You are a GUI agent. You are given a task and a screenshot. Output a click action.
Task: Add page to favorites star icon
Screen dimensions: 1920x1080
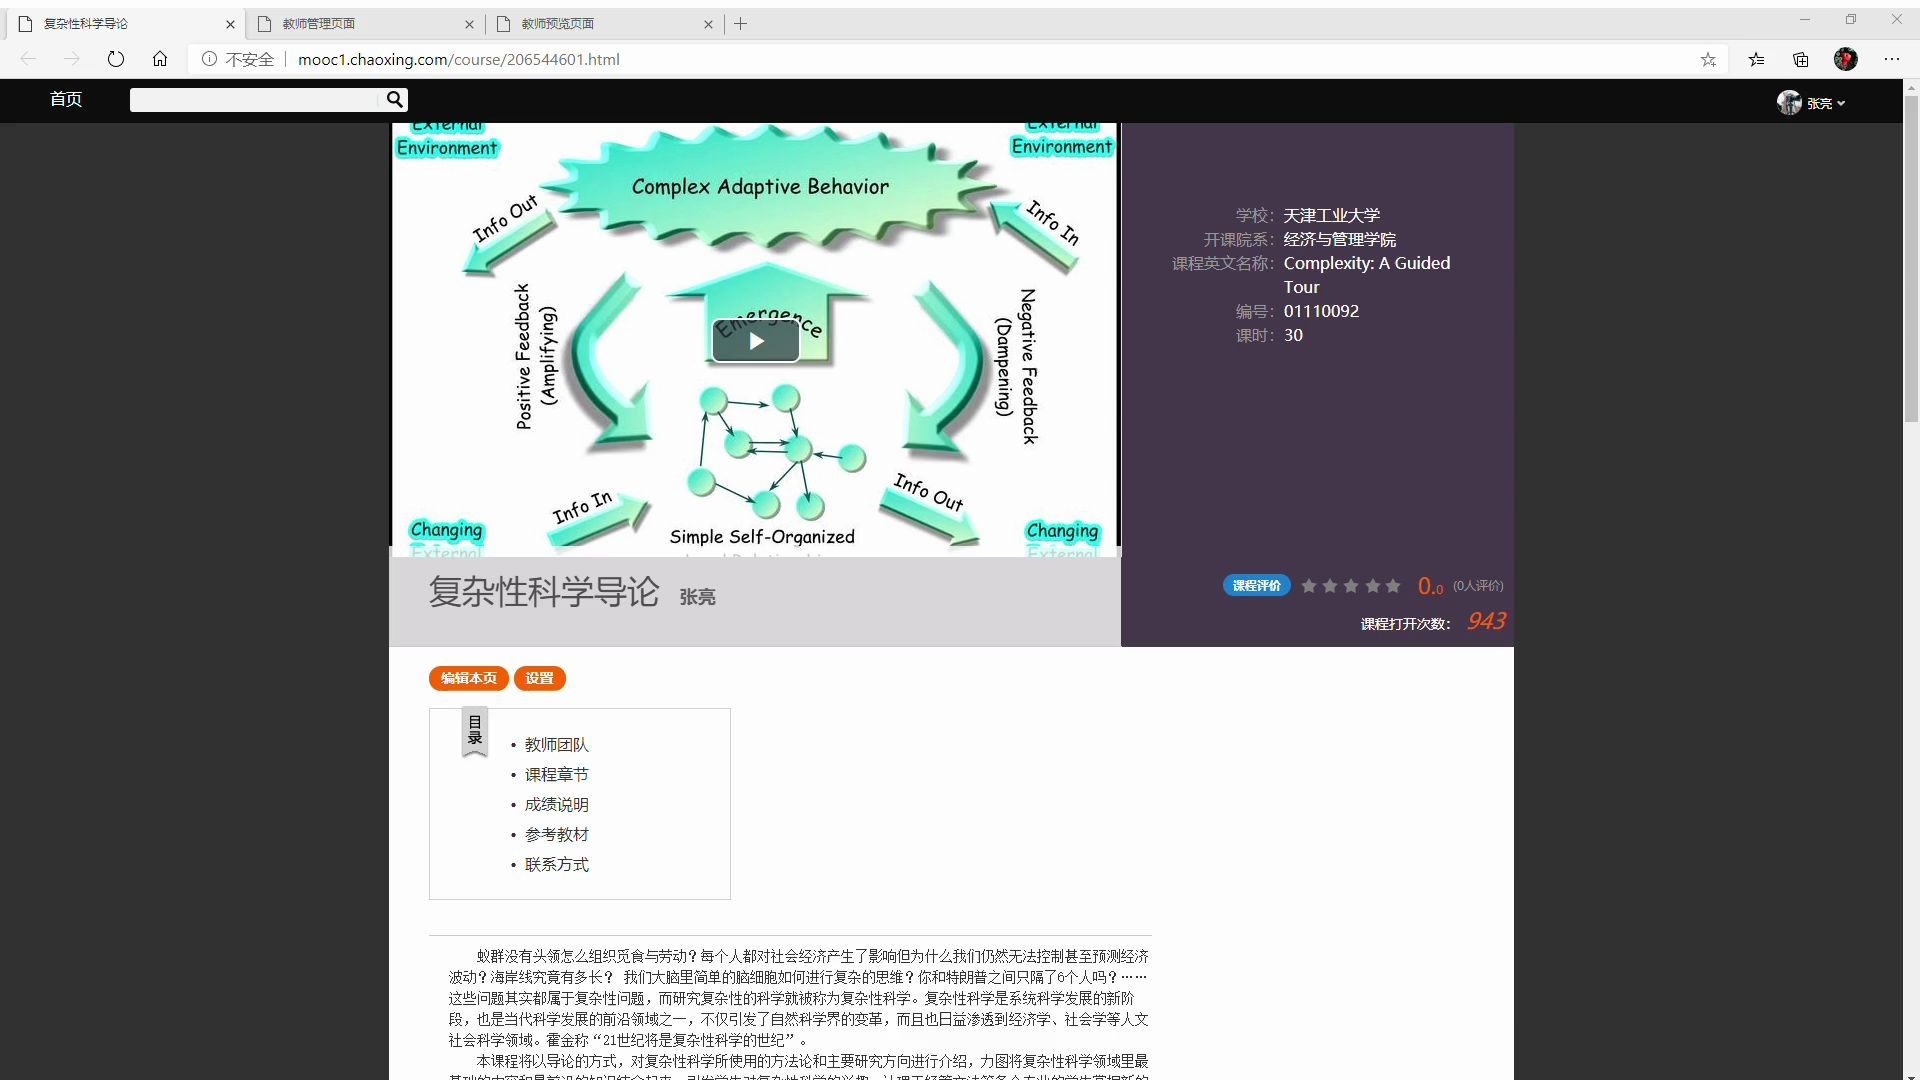click(1708, 60)
